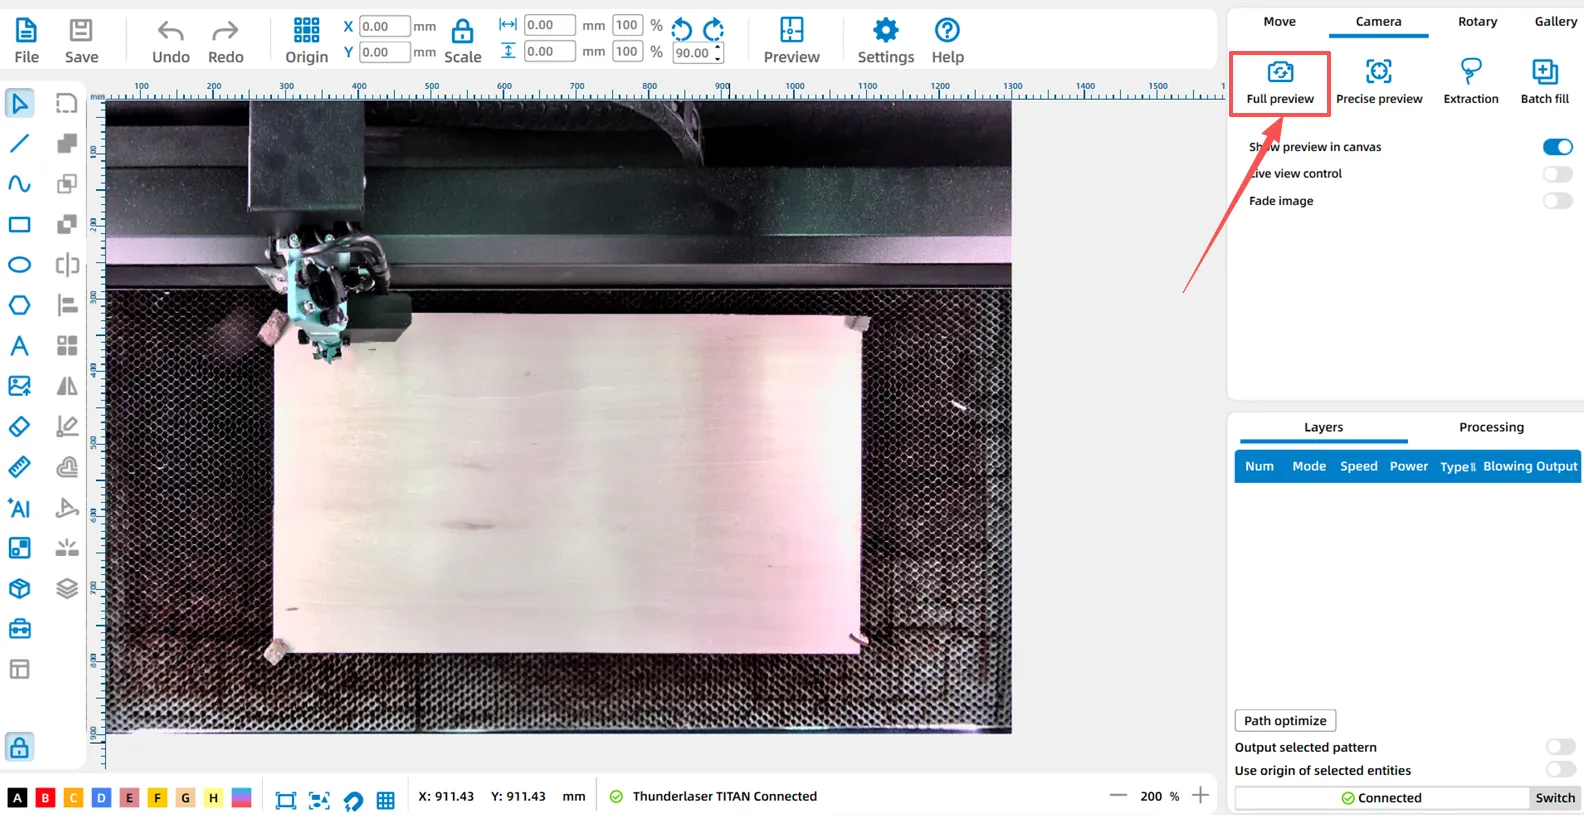
Task: Click the Batch fill icon
Action: (x=1544, y=72)
